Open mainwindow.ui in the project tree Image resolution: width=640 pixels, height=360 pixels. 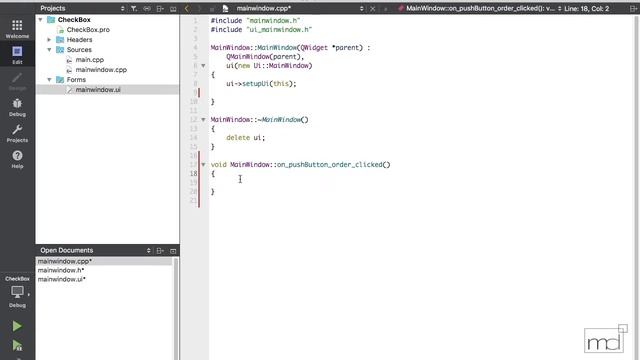pos(98,90)
